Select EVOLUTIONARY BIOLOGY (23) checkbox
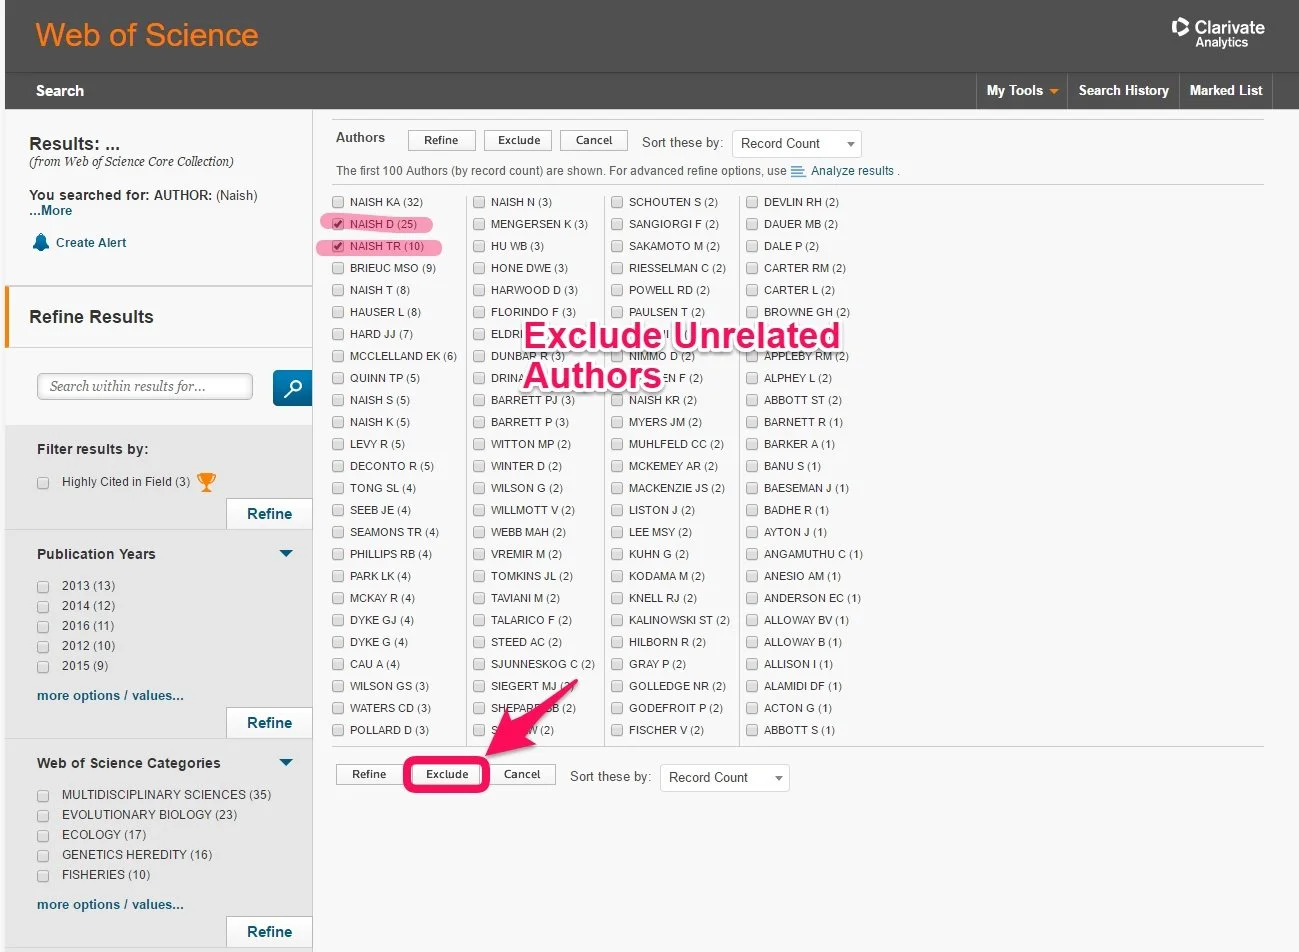Viewport: 1299px width, 952px height. pyautogui.click(x=43, y=816)
